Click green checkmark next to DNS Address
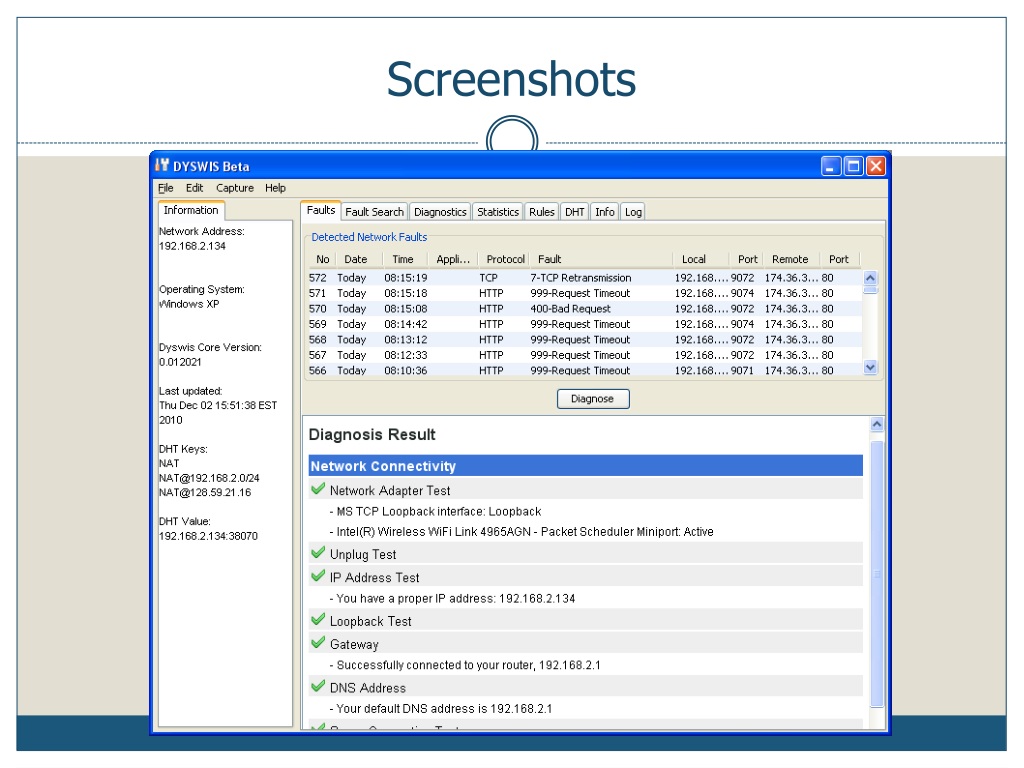This screenshot has height=768, width=1024. point(318,687)
